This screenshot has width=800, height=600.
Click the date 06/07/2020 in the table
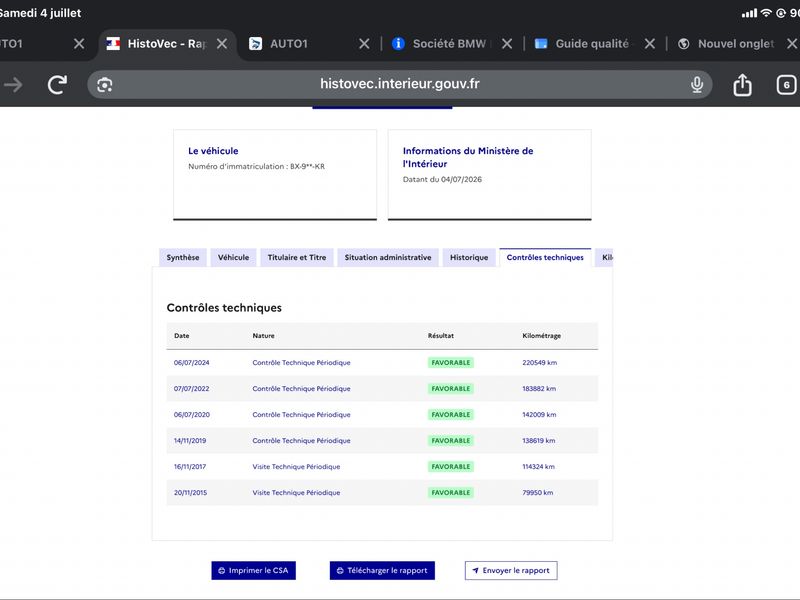coord(191,415)
